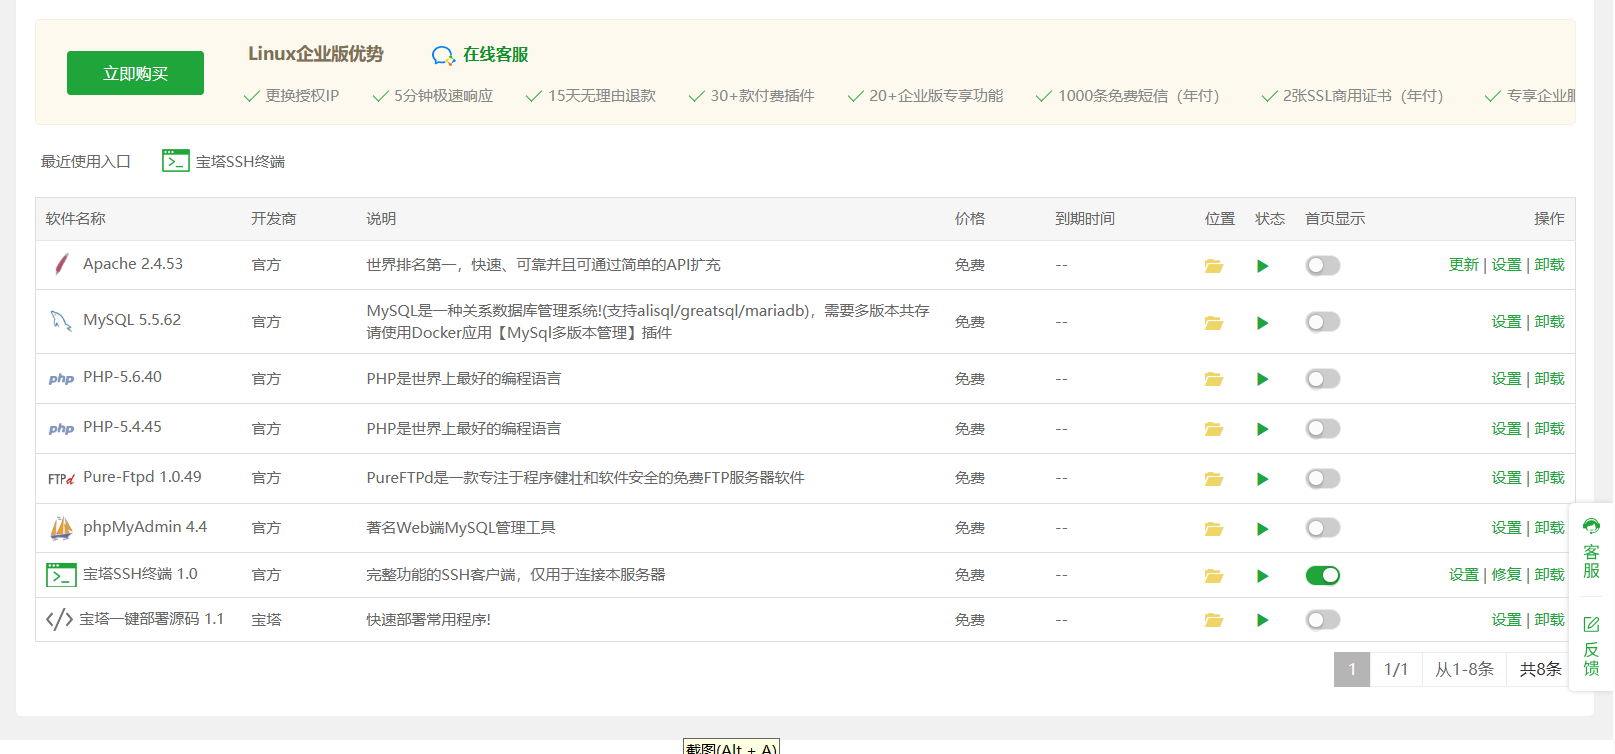Open 宝塔一键部署源码 folder location icon
This screenshot has height=754, width=1615.
[1214, 620]
